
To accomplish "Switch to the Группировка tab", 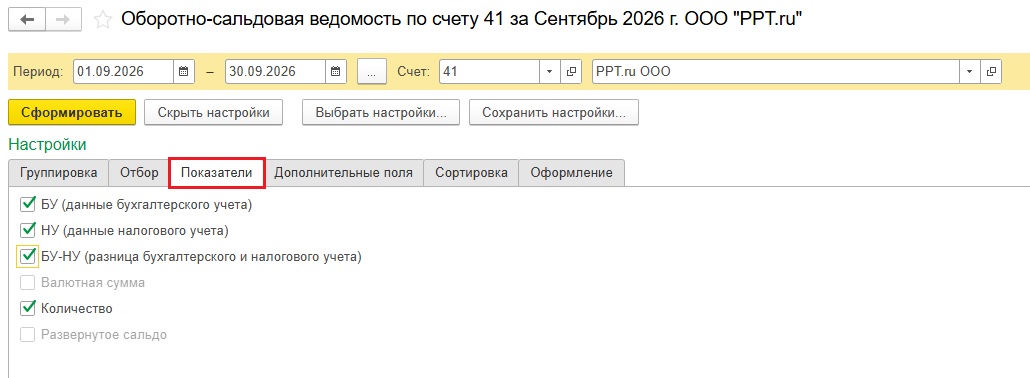I will [58, 173].
